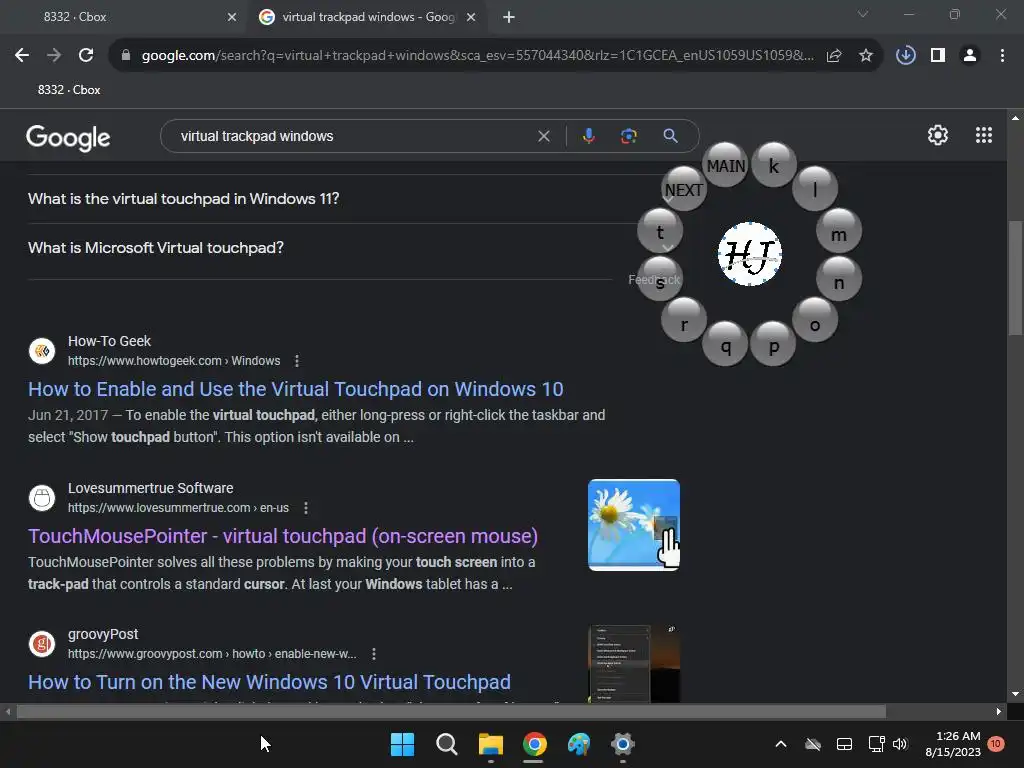Open the volume control in the system tray
This screenshot has width=1024, height=768.
point(900,744)
